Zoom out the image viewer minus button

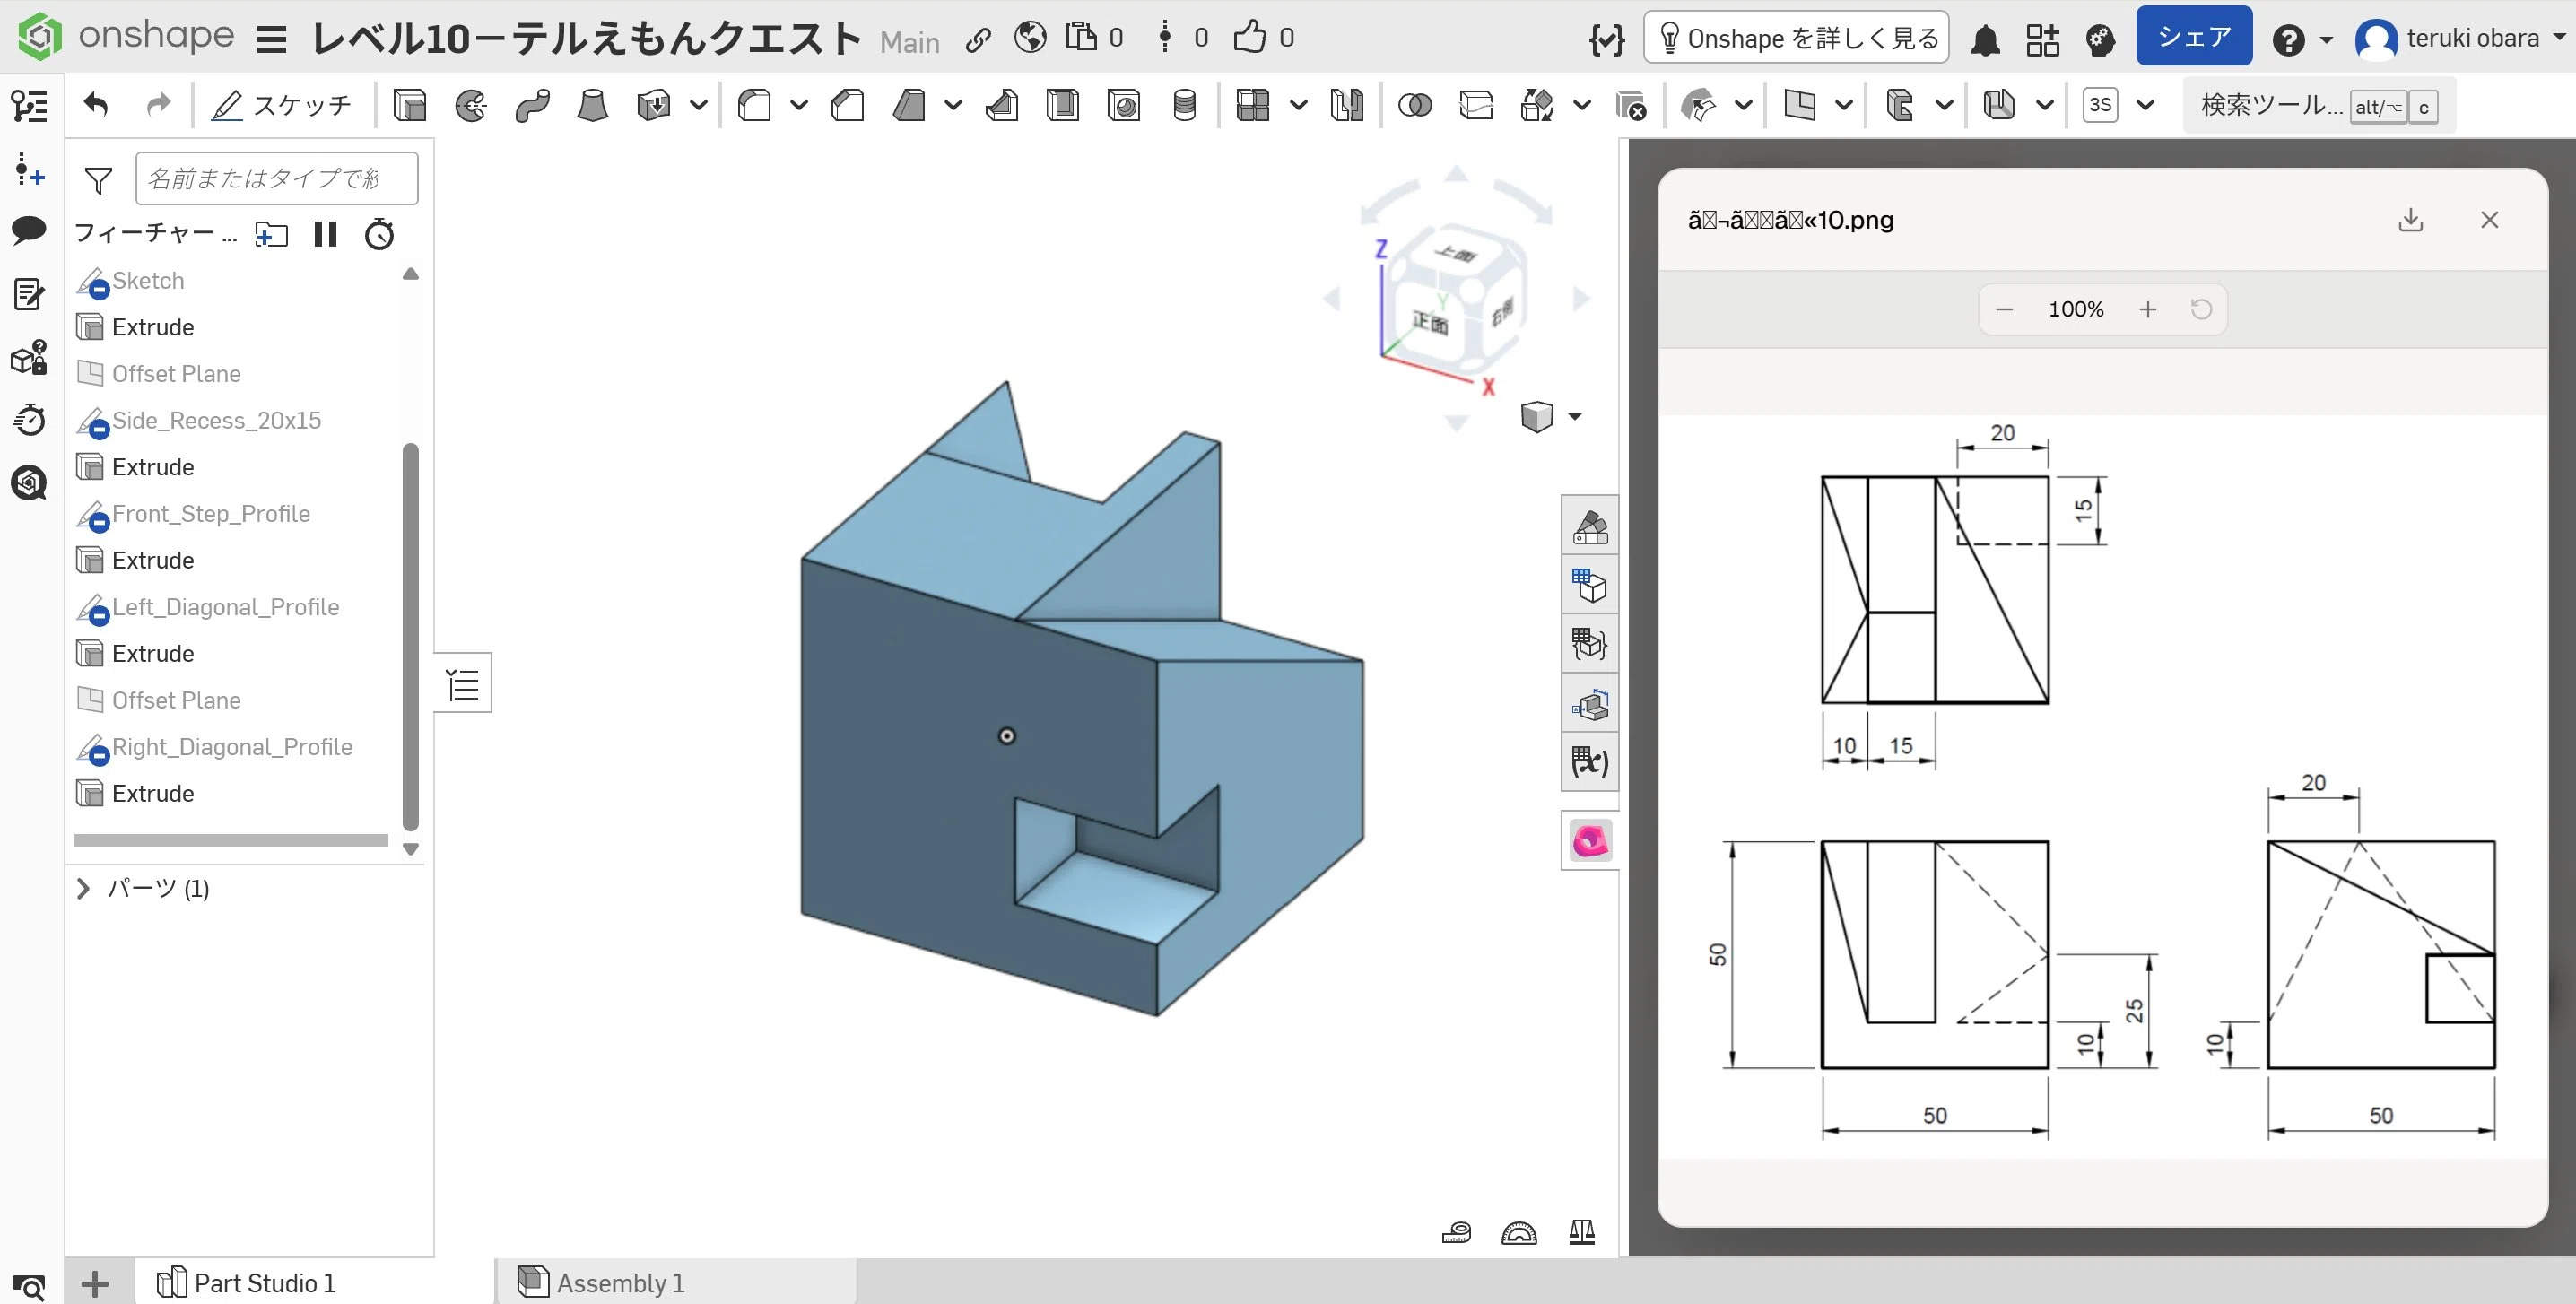pos(2004,309)
